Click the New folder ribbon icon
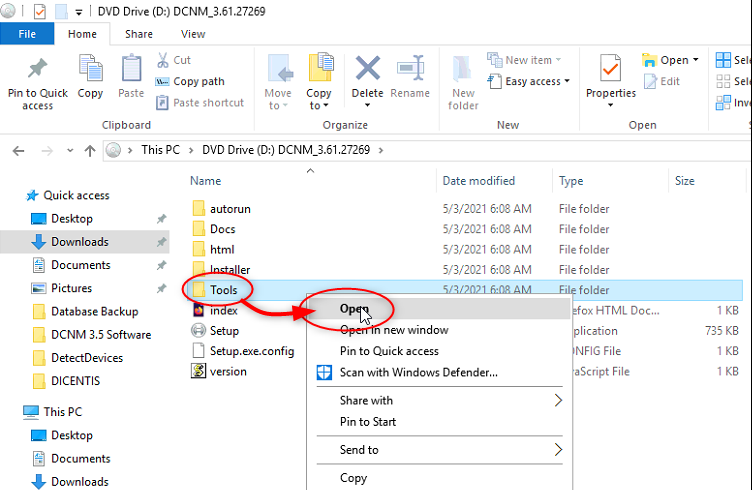Screen dimensions: 752x490 click(462, 69)
